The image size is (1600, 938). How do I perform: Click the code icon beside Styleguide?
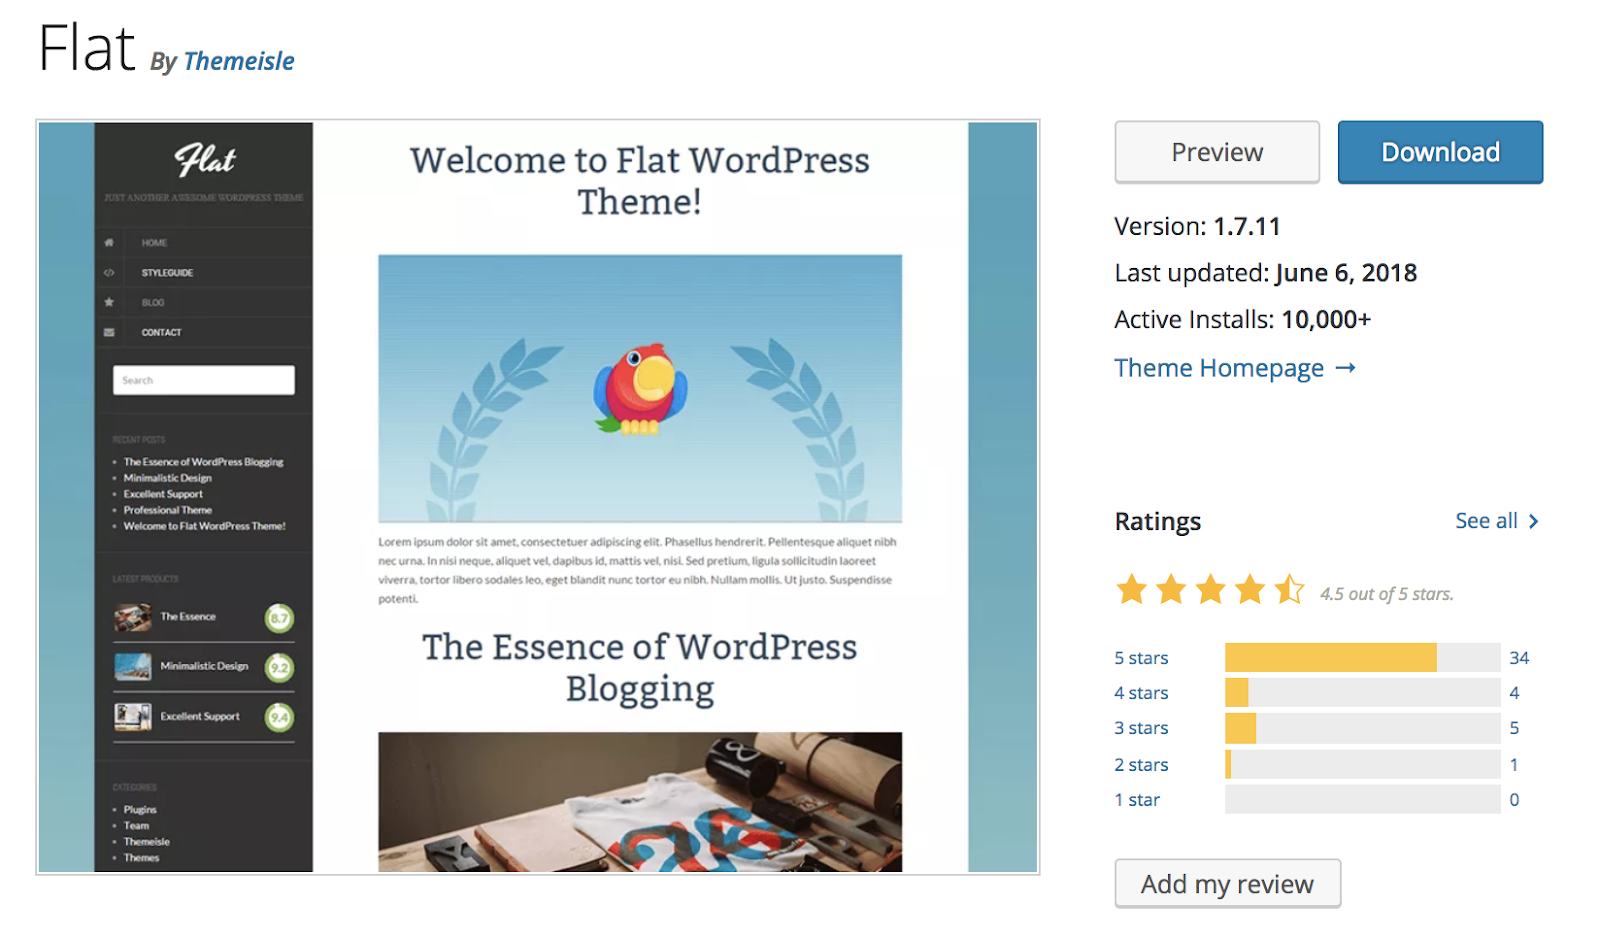[x=109, y=272]
